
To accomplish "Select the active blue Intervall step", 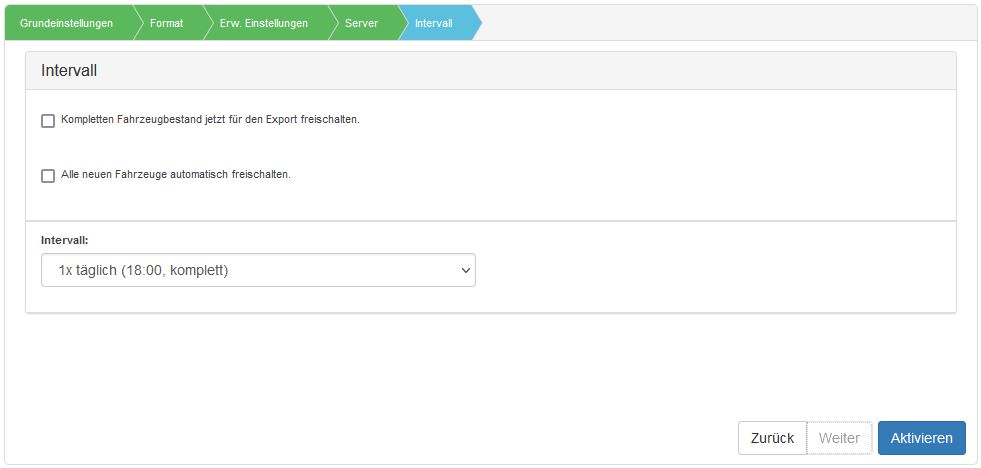I will click(434, 23).
